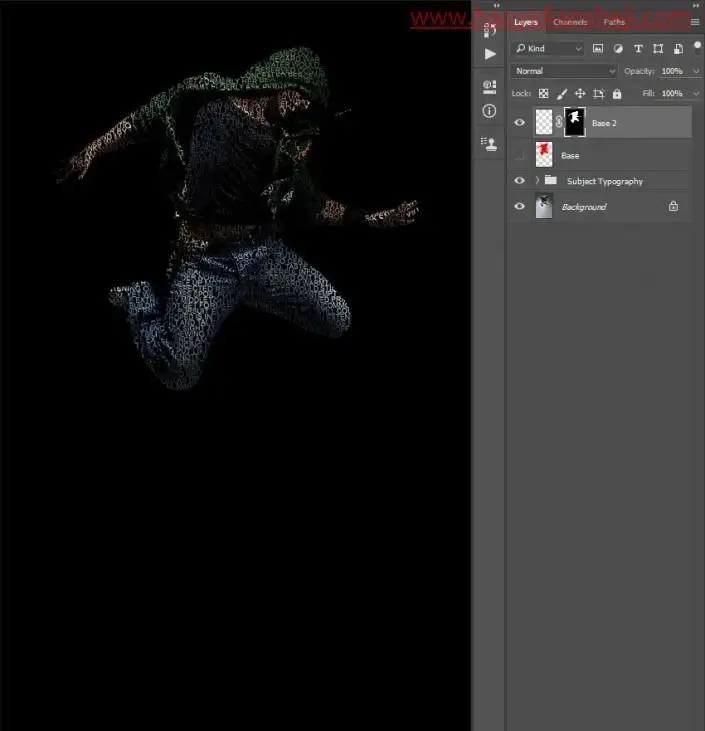Open the Normal blend mode dropdown

click(564, 71)
